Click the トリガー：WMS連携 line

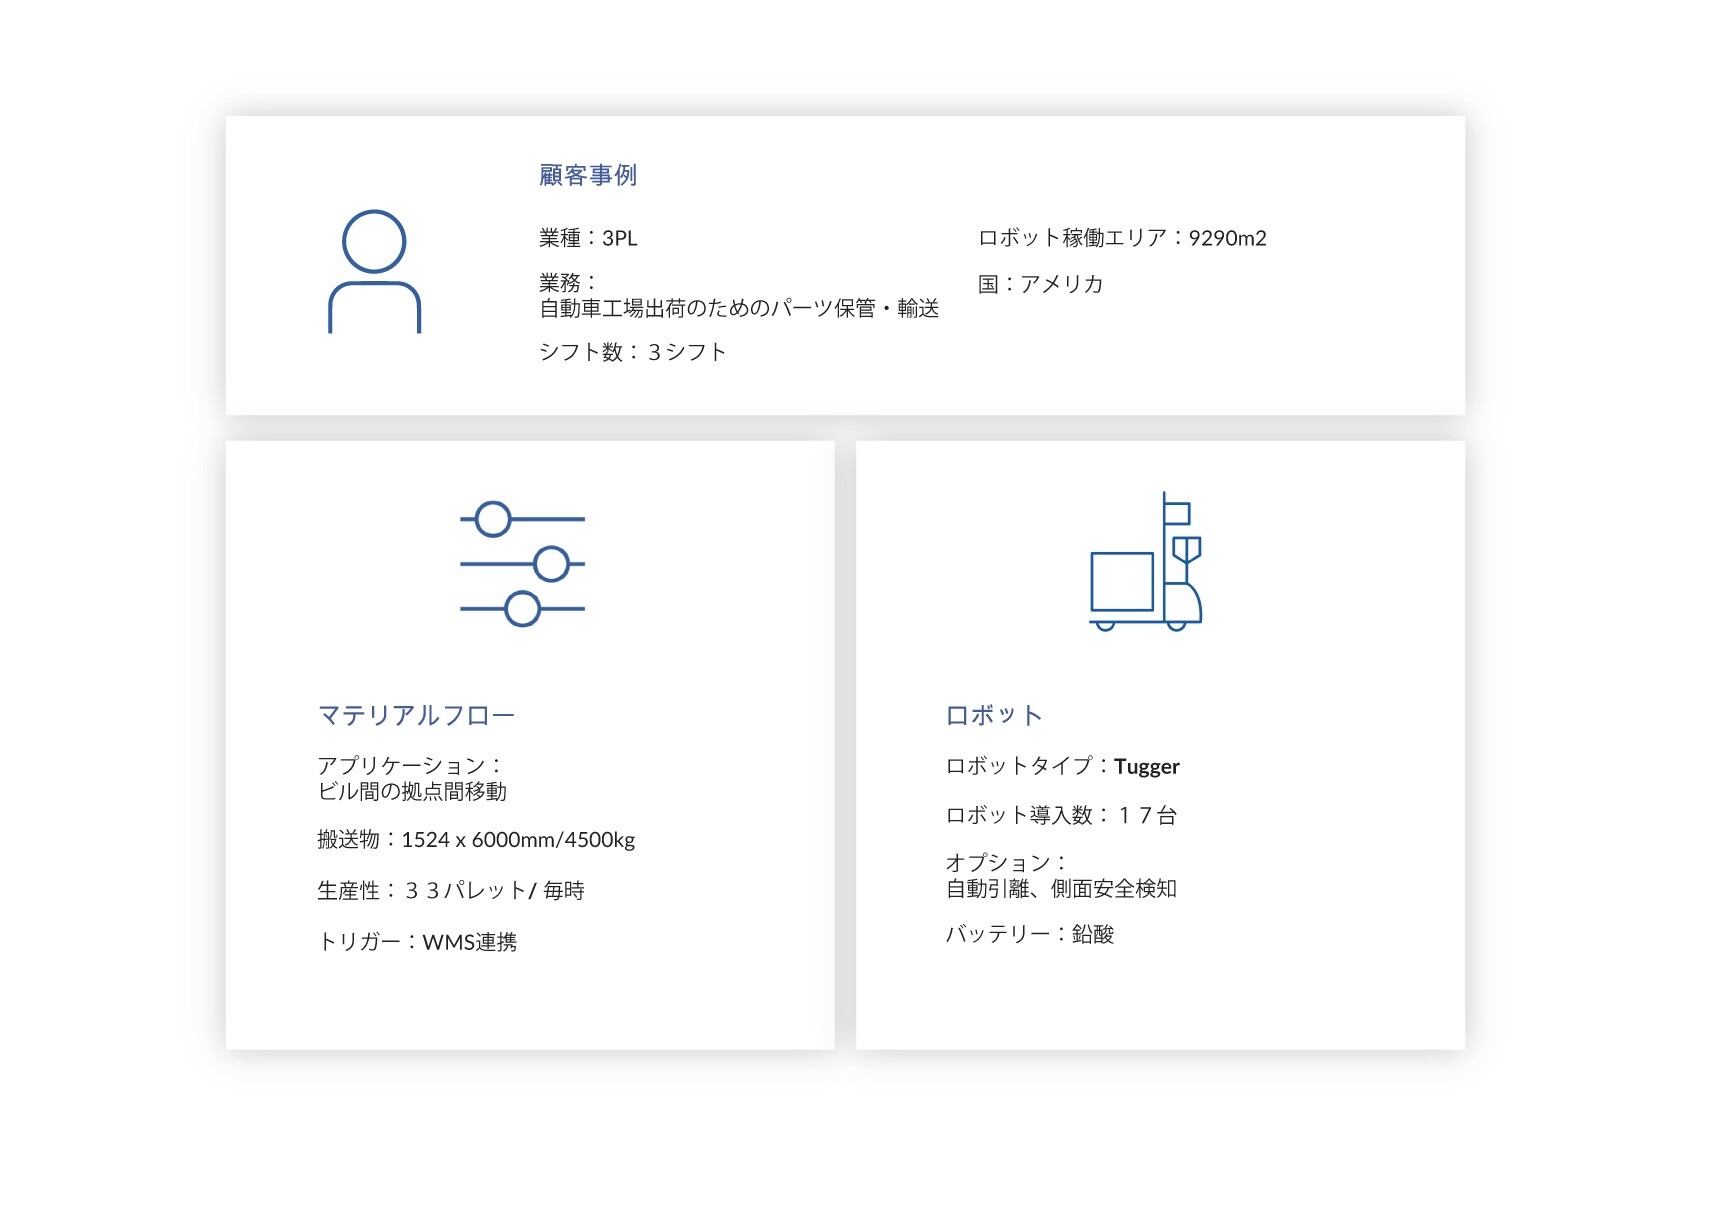point(417,942)
